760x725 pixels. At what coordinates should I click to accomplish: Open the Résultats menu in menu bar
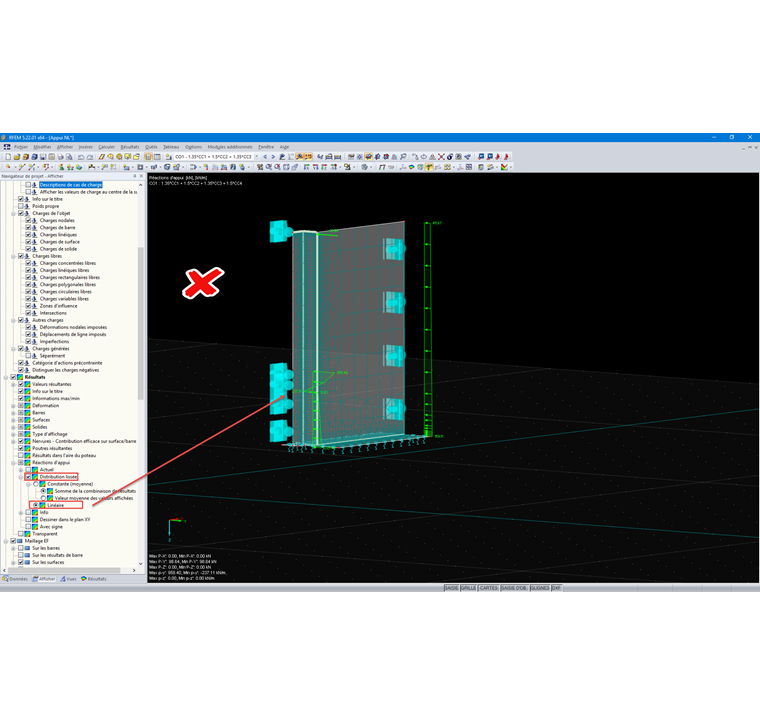pos(130,147)
